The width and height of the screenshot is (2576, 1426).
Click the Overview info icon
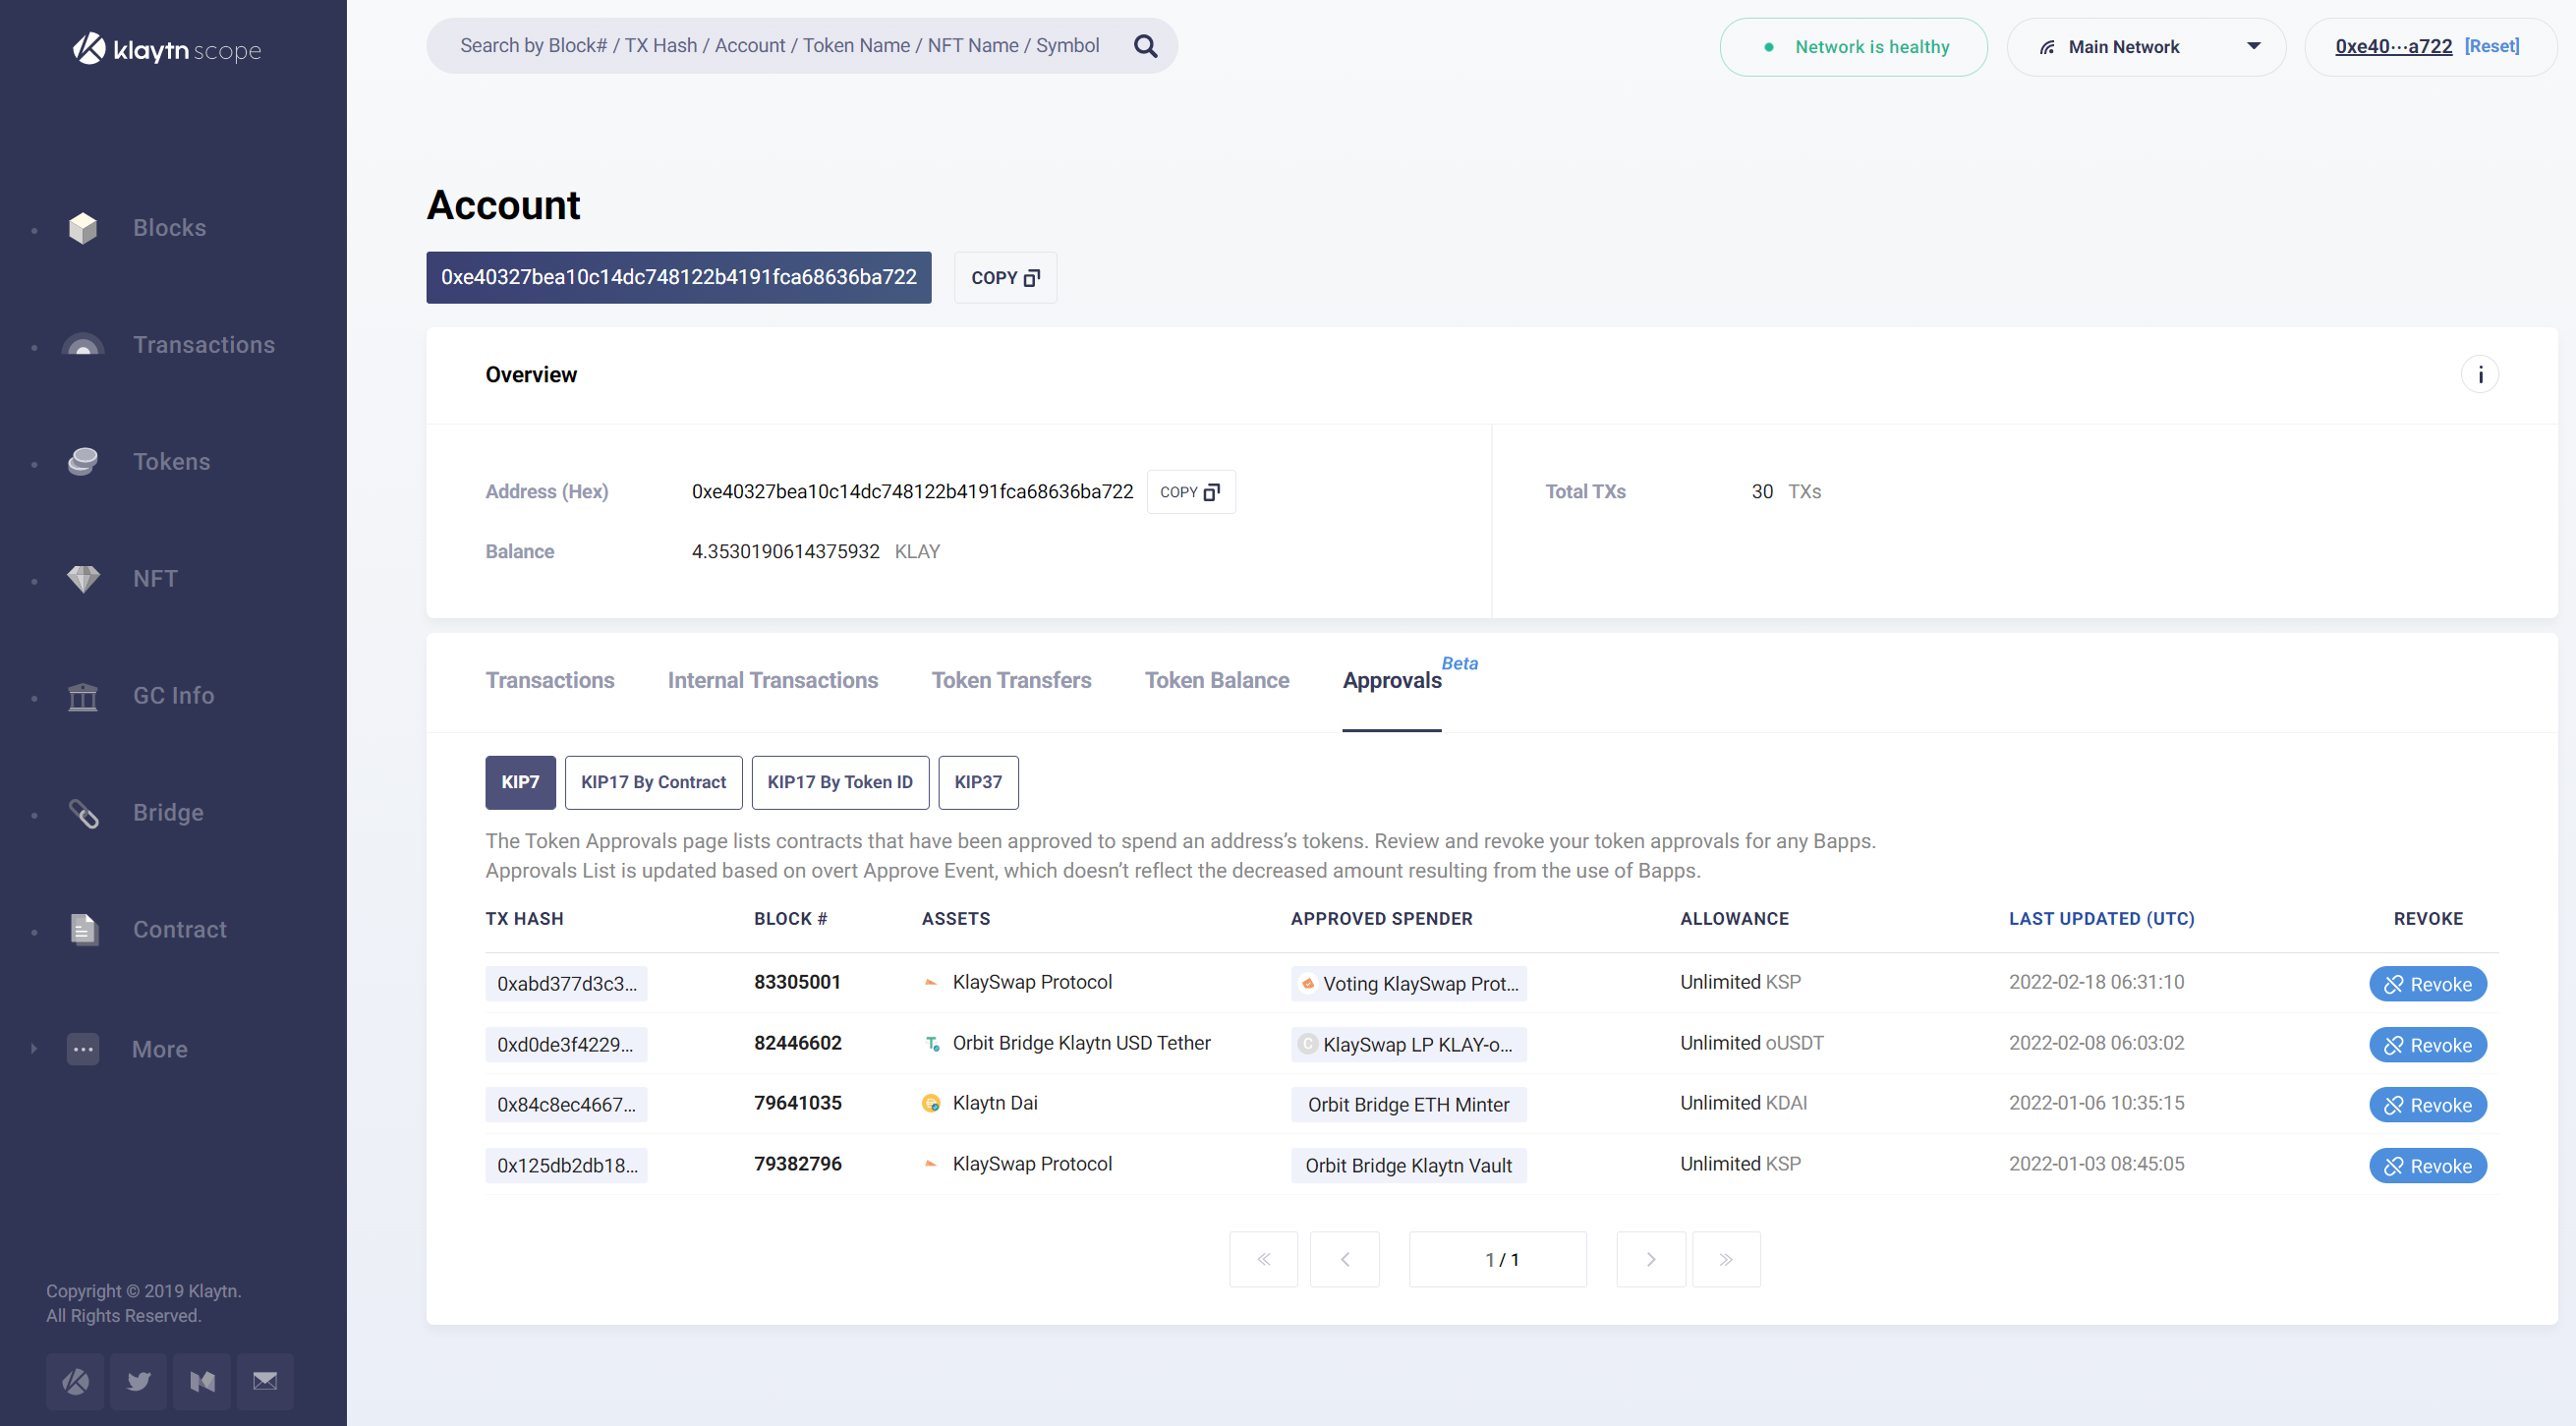[2479, 375]
